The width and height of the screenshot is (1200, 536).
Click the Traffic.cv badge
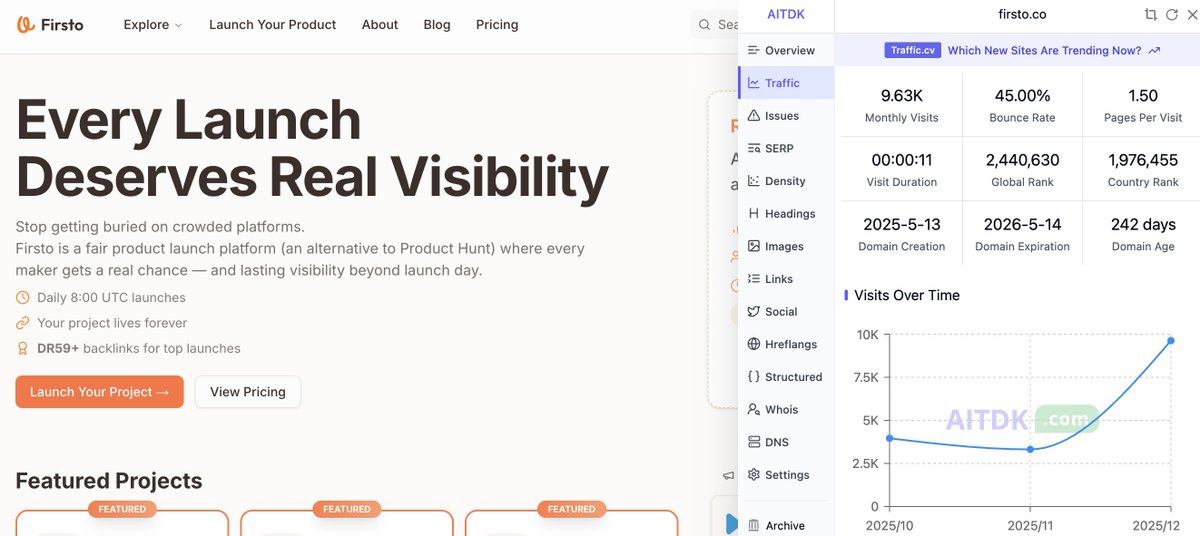[913, 50]
